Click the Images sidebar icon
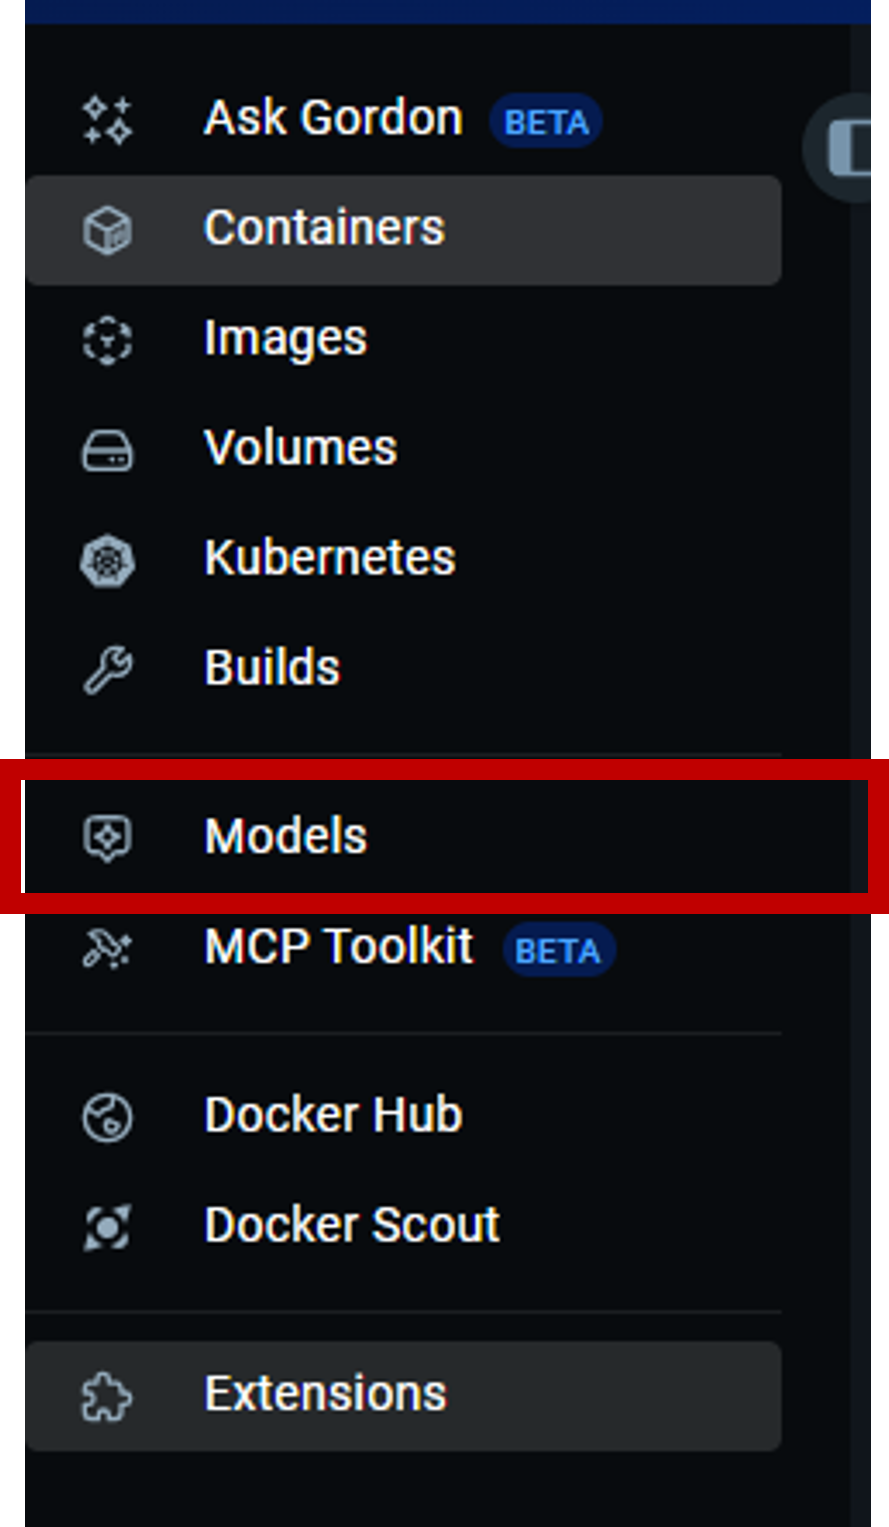This screenshot has width=889, height=1527. click(107, 340)
